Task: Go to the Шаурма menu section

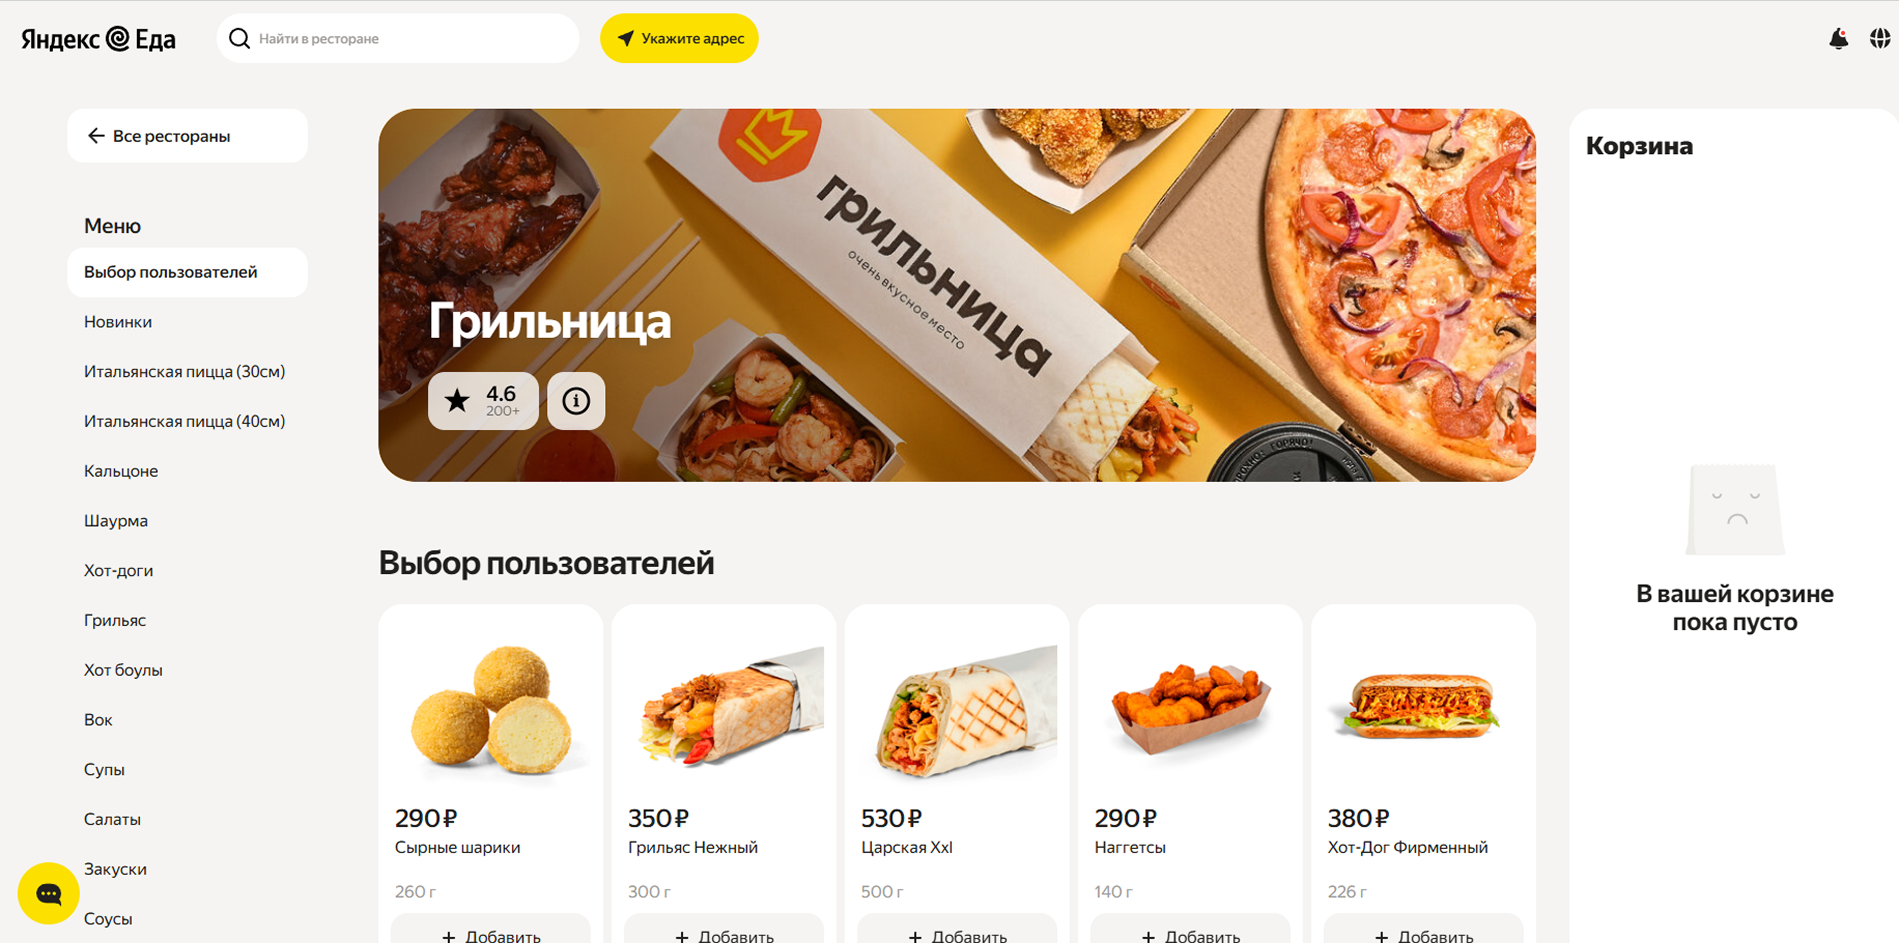Action: pyautogui.click(x=116, y=521)
